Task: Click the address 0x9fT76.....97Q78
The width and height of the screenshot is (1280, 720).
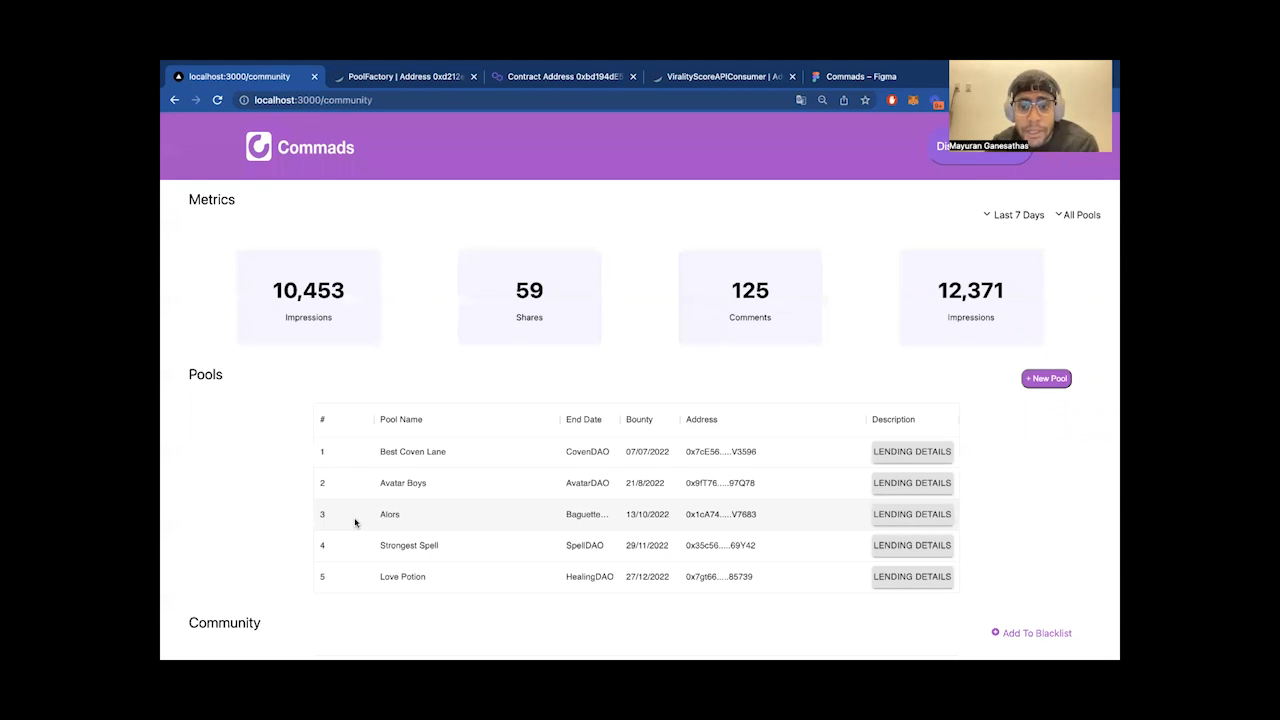Action: click(720, 483)
